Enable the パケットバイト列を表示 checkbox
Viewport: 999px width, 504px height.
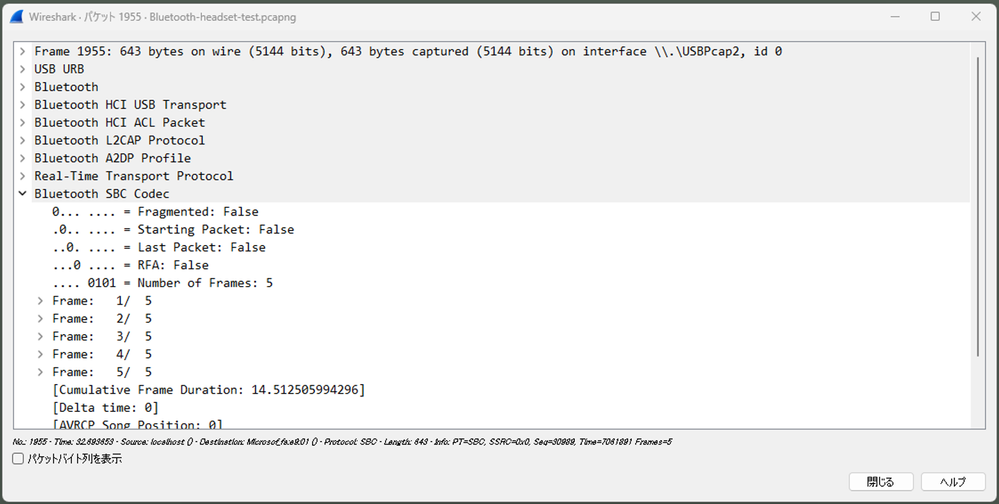(18, 458)
